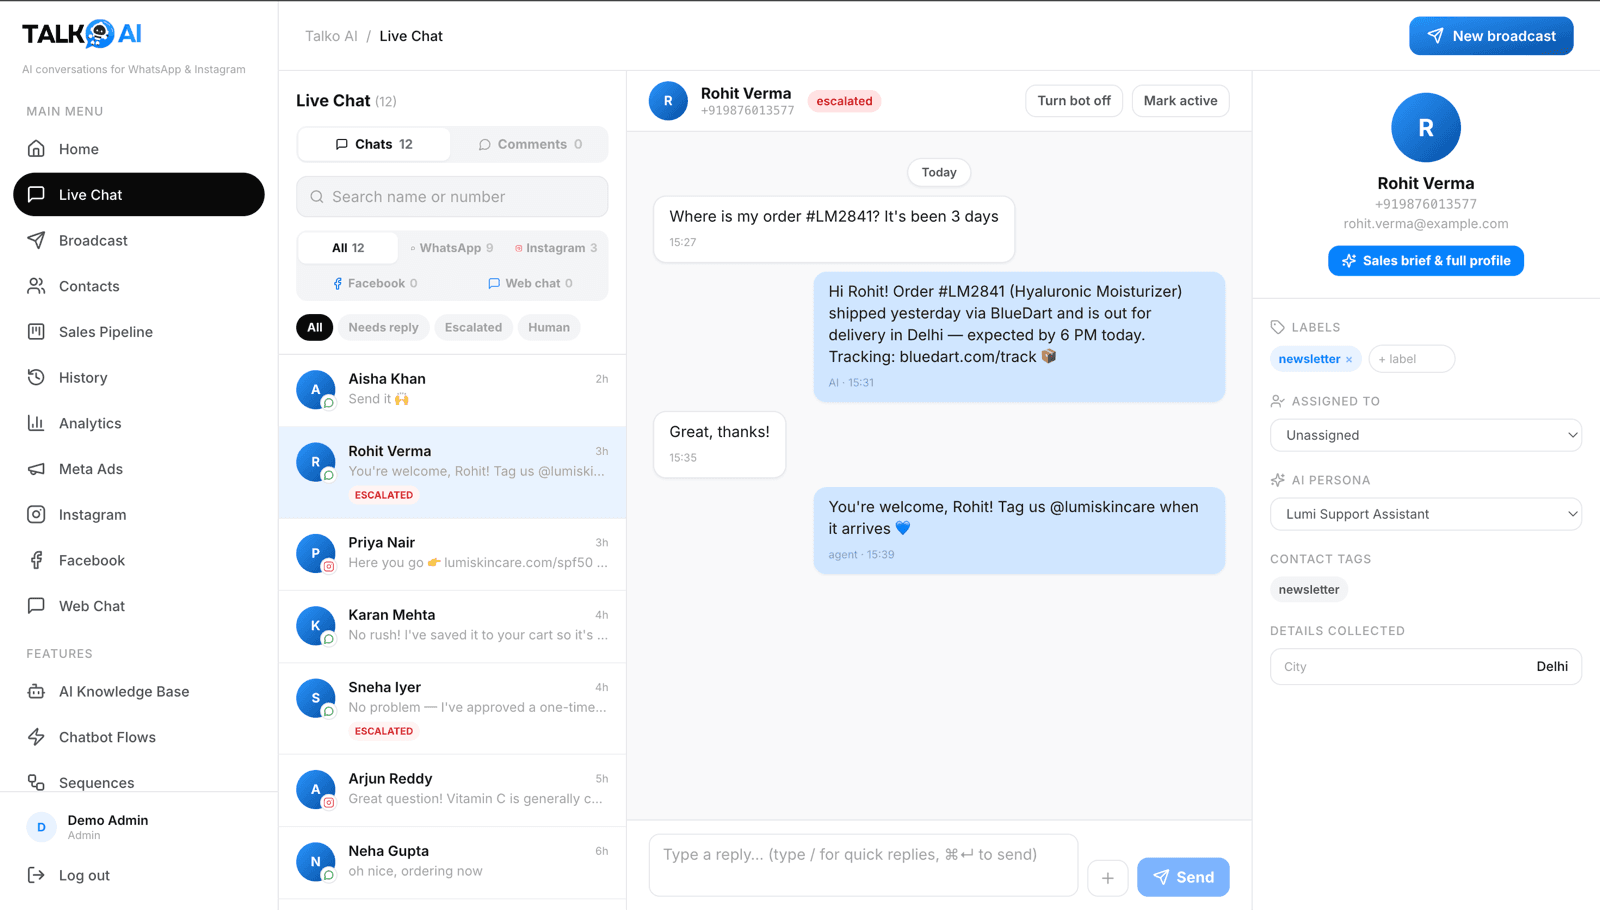Open Web Chat in the sidebar
The image size is (1600, 910).
[139, 606]
